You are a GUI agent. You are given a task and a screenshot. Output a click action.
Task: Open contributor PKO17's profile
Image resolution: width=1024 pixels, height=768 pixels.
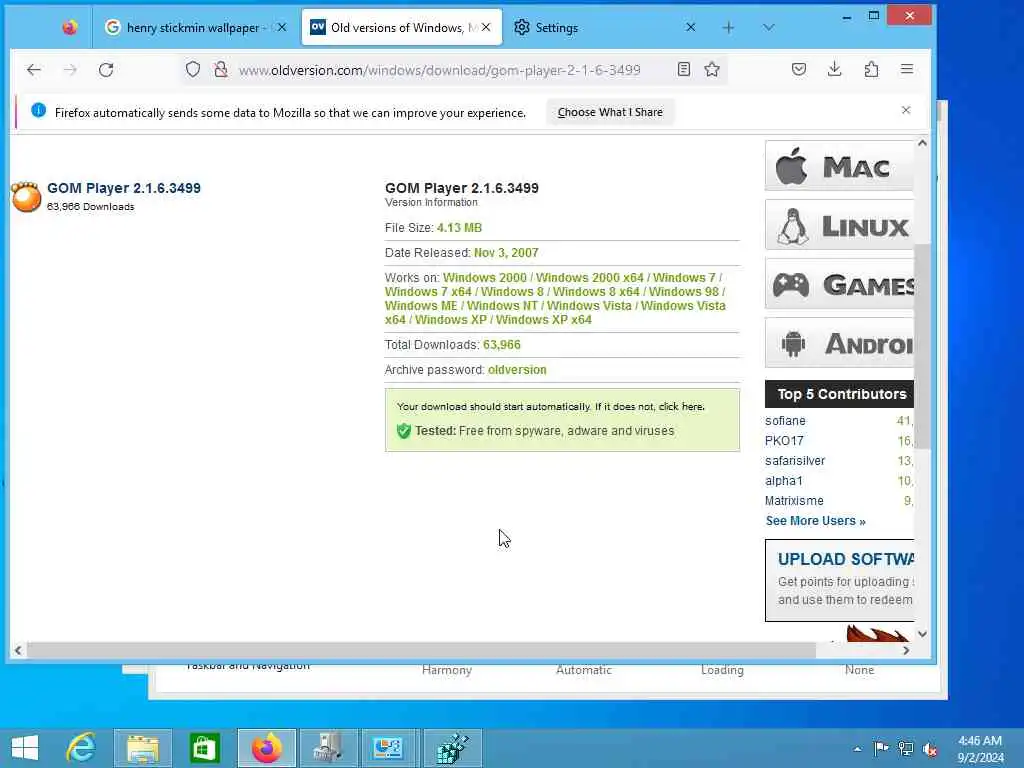click(x=784, y=441)
